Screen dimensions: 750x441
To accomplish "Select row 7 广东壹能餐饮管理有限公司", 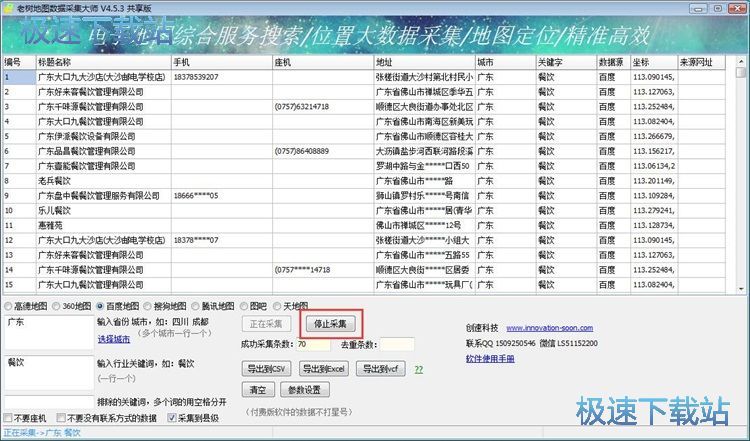I will (x=104, y=166).
